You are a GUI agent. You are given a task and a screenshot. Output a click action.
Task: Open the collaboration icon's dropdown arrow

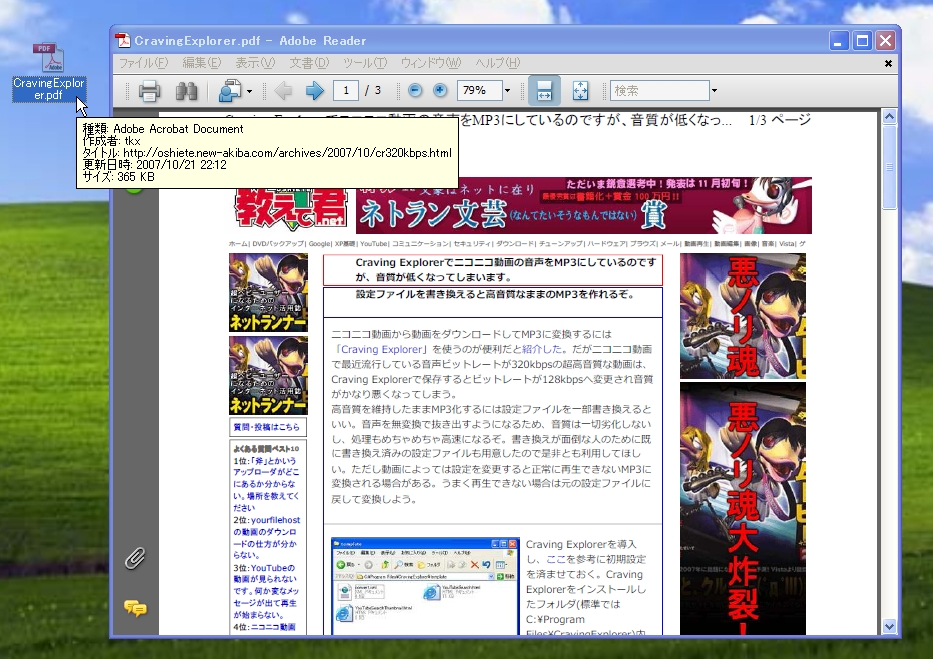249,91
